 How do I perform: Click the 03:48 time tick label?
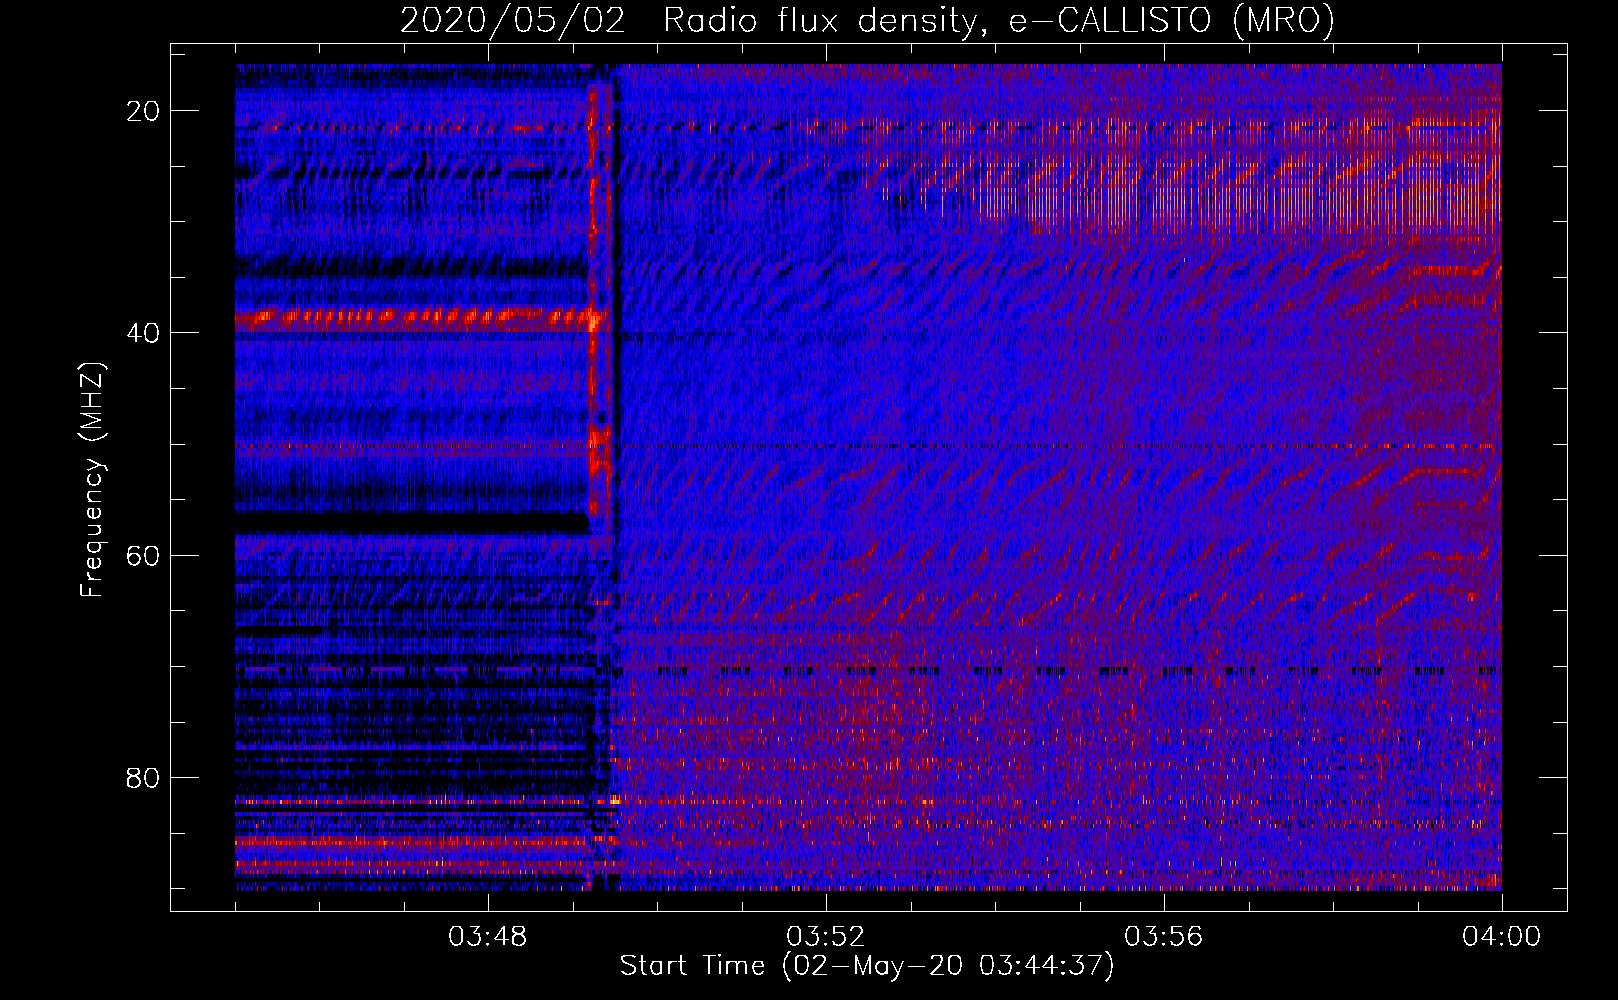pos(488,937)
